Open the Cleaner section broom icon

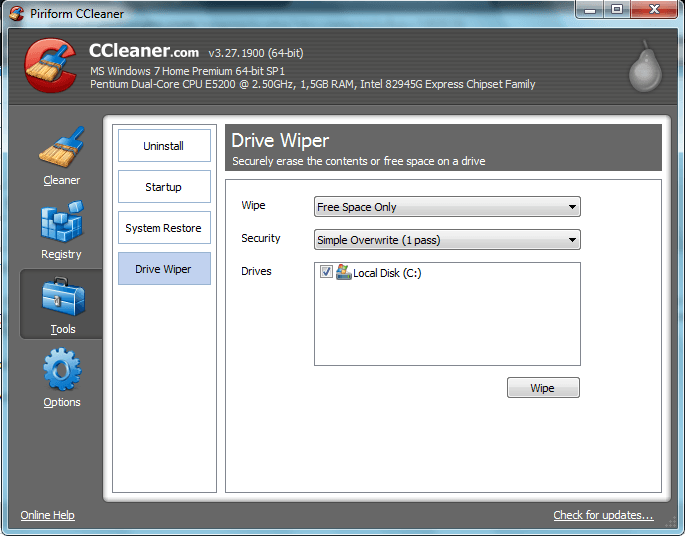click(x=62, y=147)
